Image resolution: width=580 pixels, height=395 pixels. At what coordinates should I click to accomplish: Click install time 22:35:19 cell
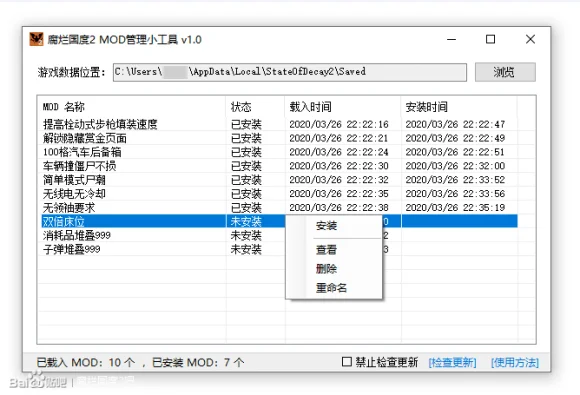pos(455,208)
